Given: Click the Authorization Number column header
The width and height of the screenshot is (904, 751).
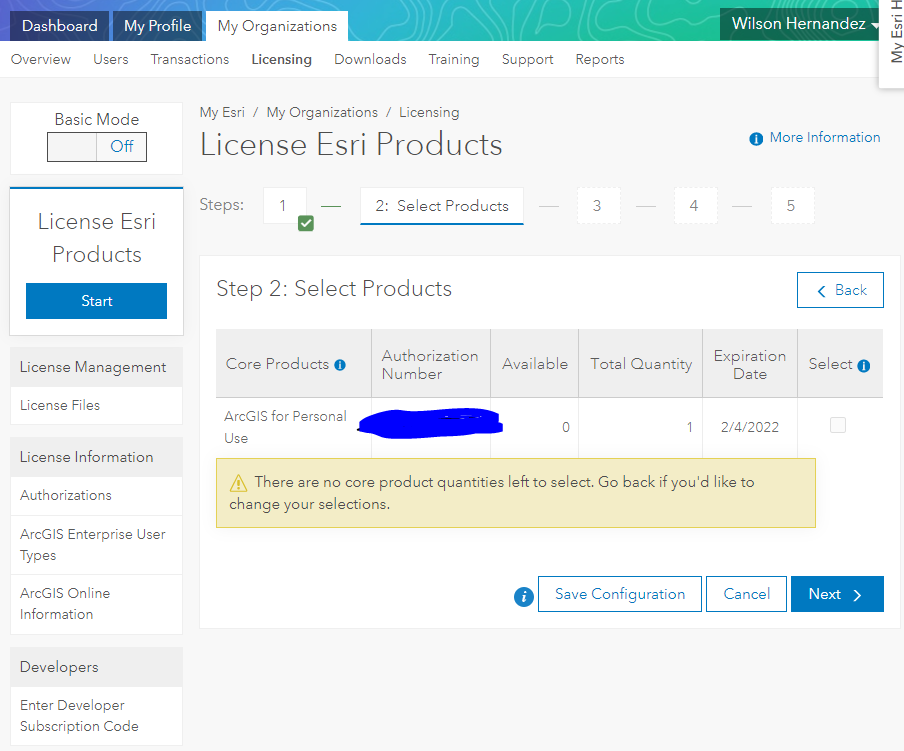Looking at the screenshot, I should point(430,365).
